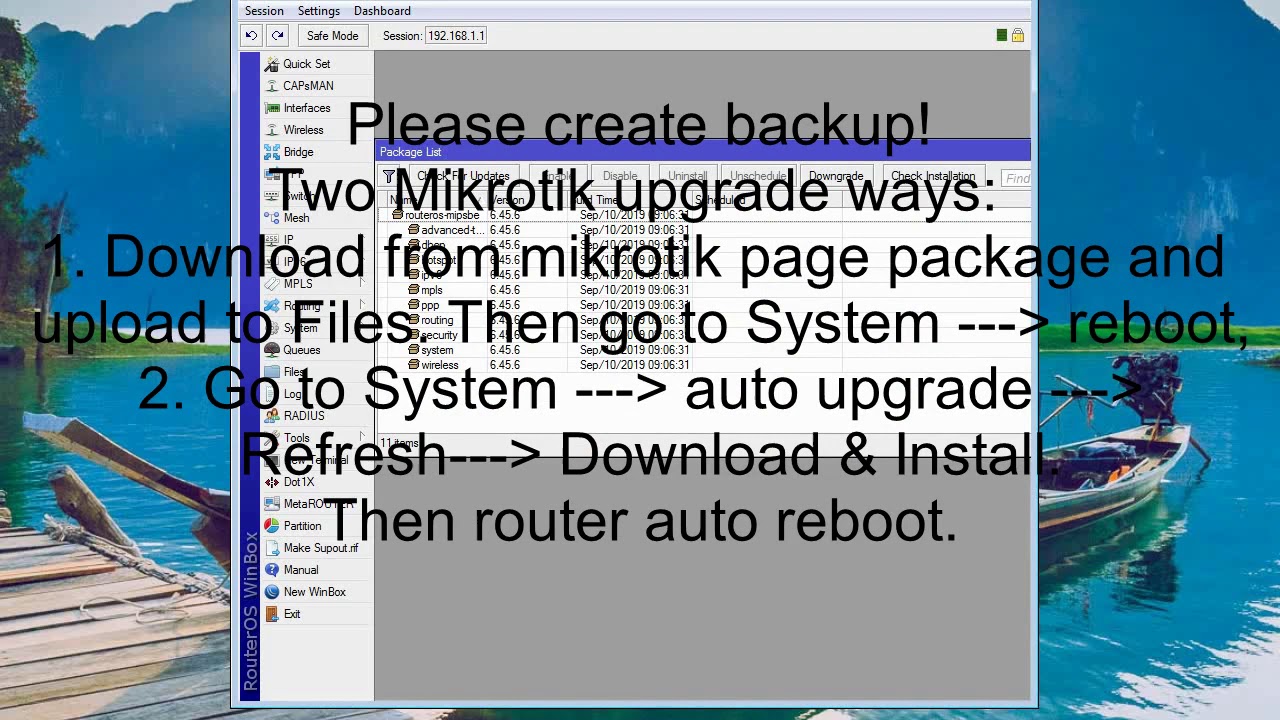Image resolution: width=1280 pixels, height=720 pixels.
Task: Expand the Tools submenu arrow
Action: [363, 438]
